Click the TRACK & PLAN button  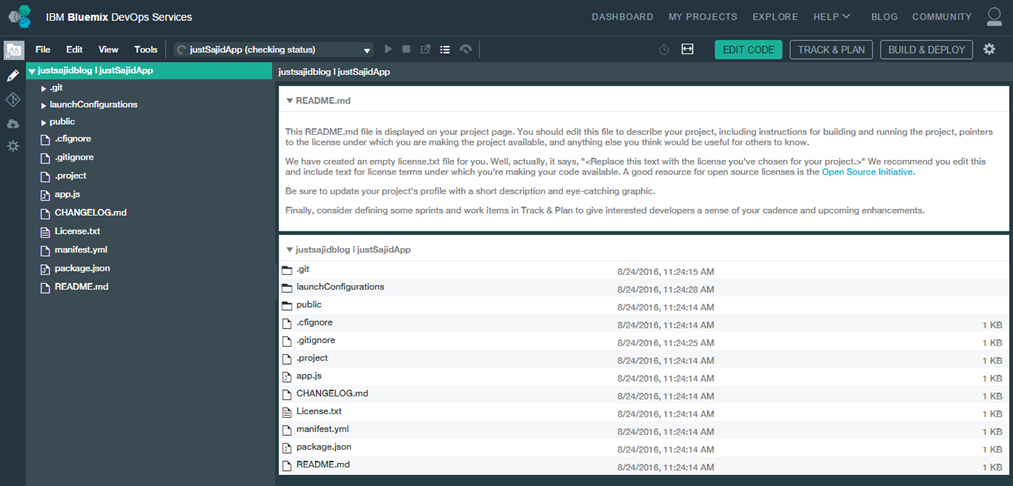tap(831, 50)
